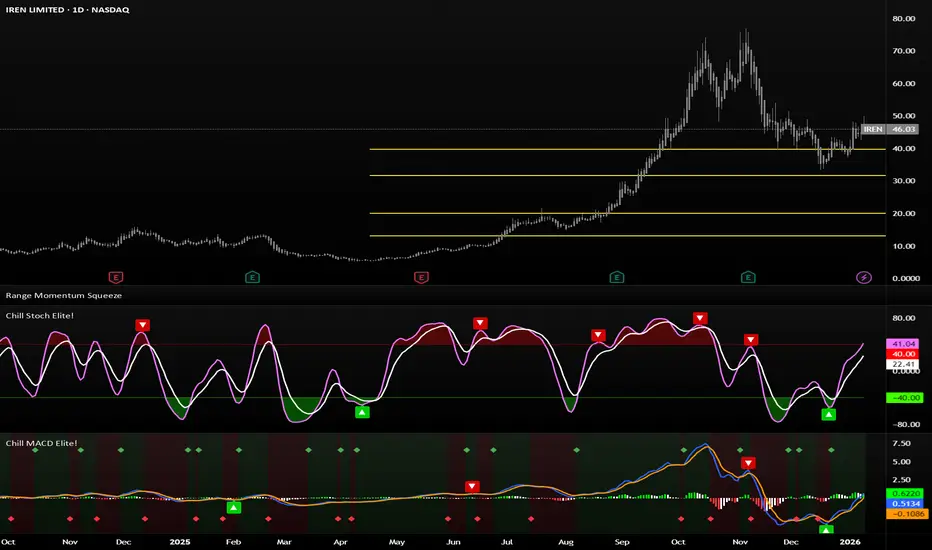Click the May label on the time axis
932x550 pixels.
pos(396,542)
